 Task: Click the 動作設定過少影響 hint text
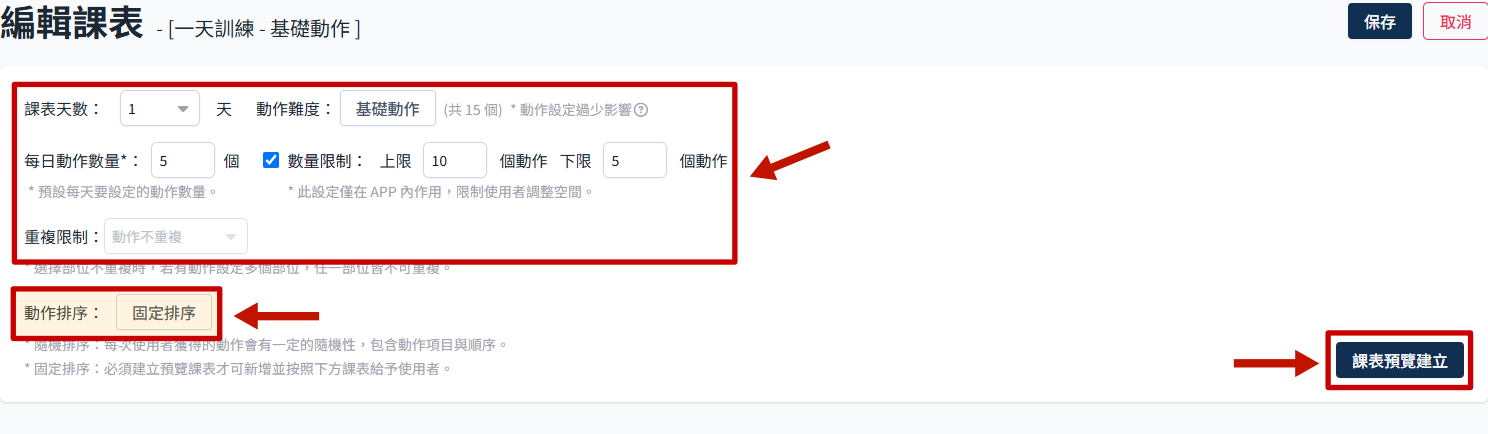pyautogui.click(x=570, y=110)
